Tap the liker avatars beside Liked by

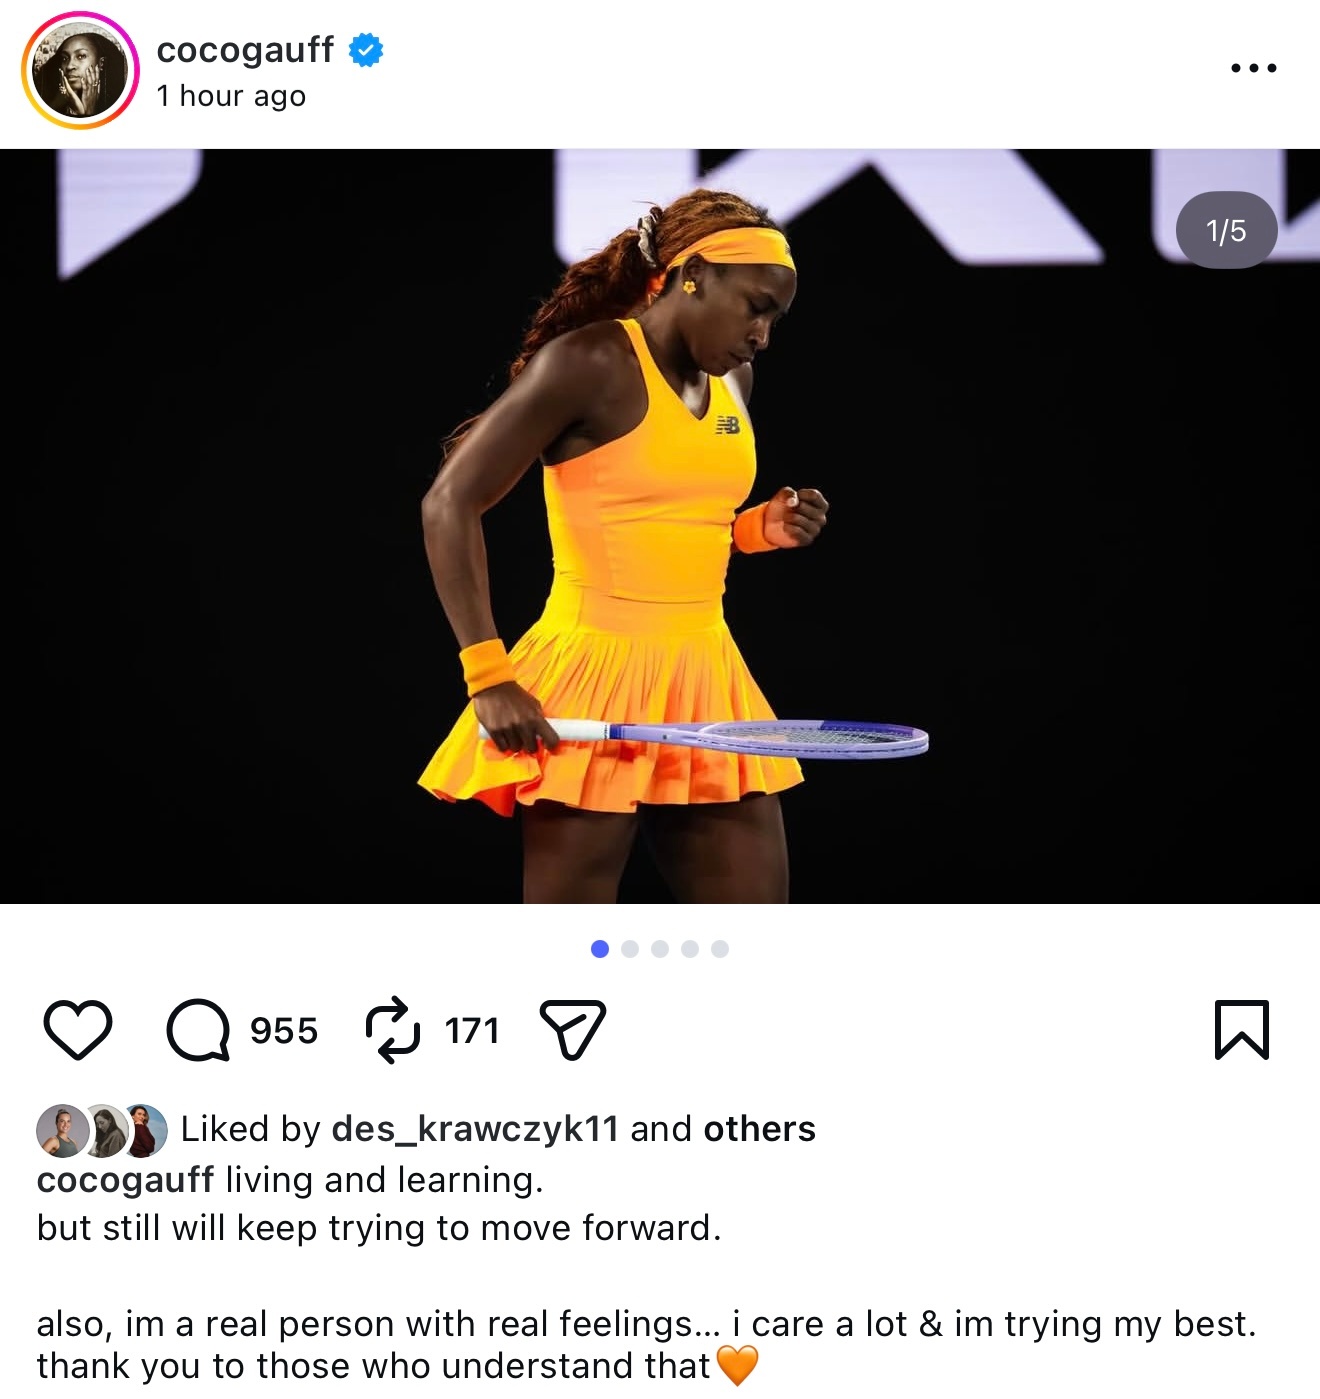tap(102, 1131)
